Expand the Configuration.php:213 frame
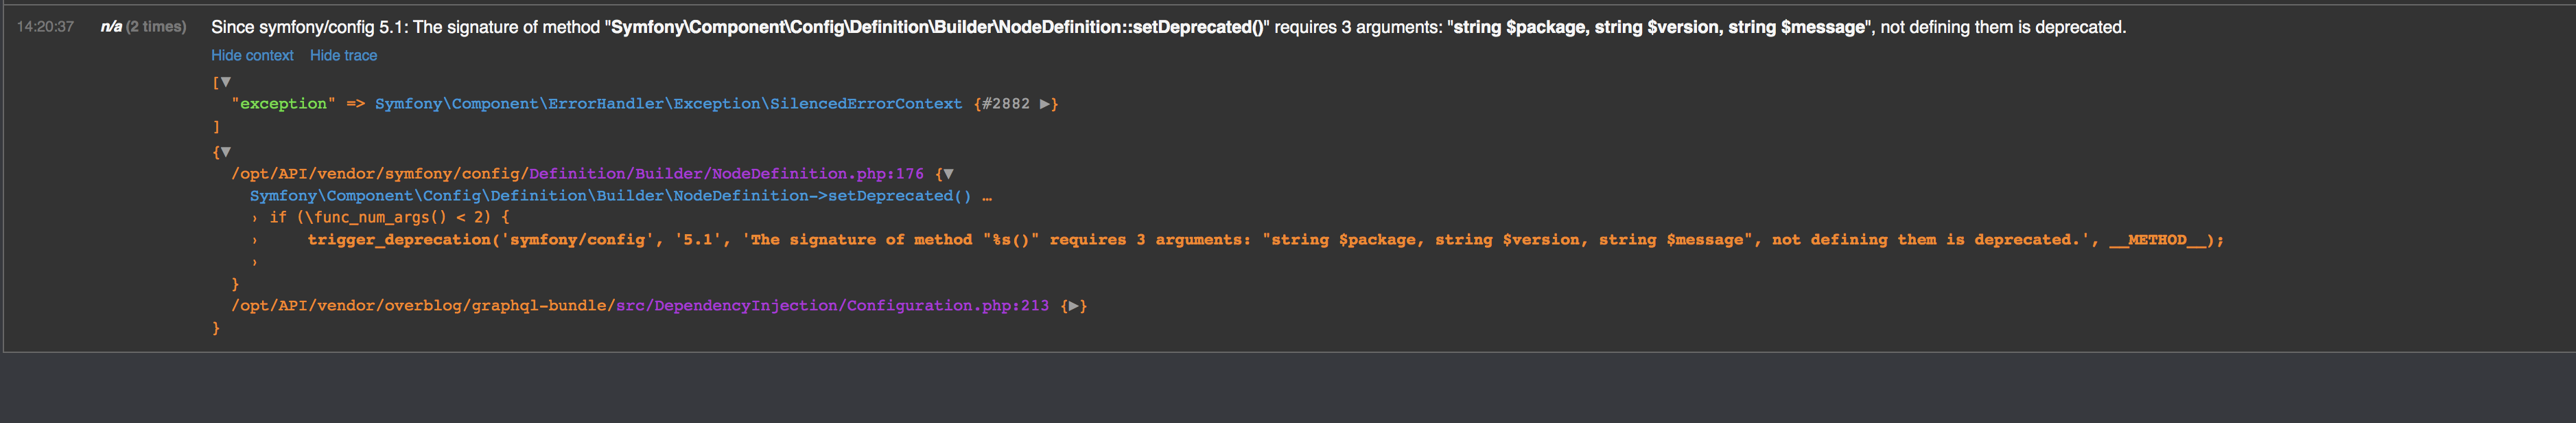Viewport: 2576px width, 423px height. coord(1074,306)
